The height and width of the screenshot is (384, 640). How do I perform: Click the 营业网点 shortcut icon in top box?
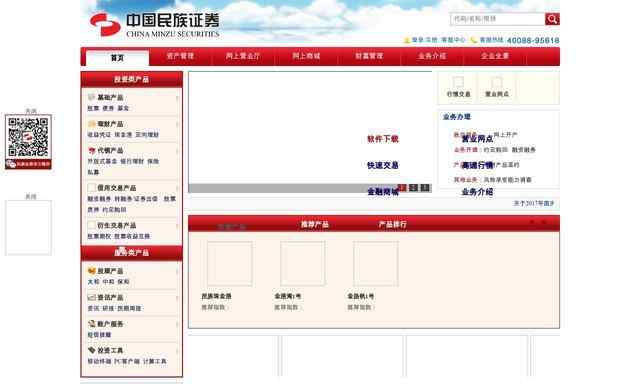coord(497,82)
